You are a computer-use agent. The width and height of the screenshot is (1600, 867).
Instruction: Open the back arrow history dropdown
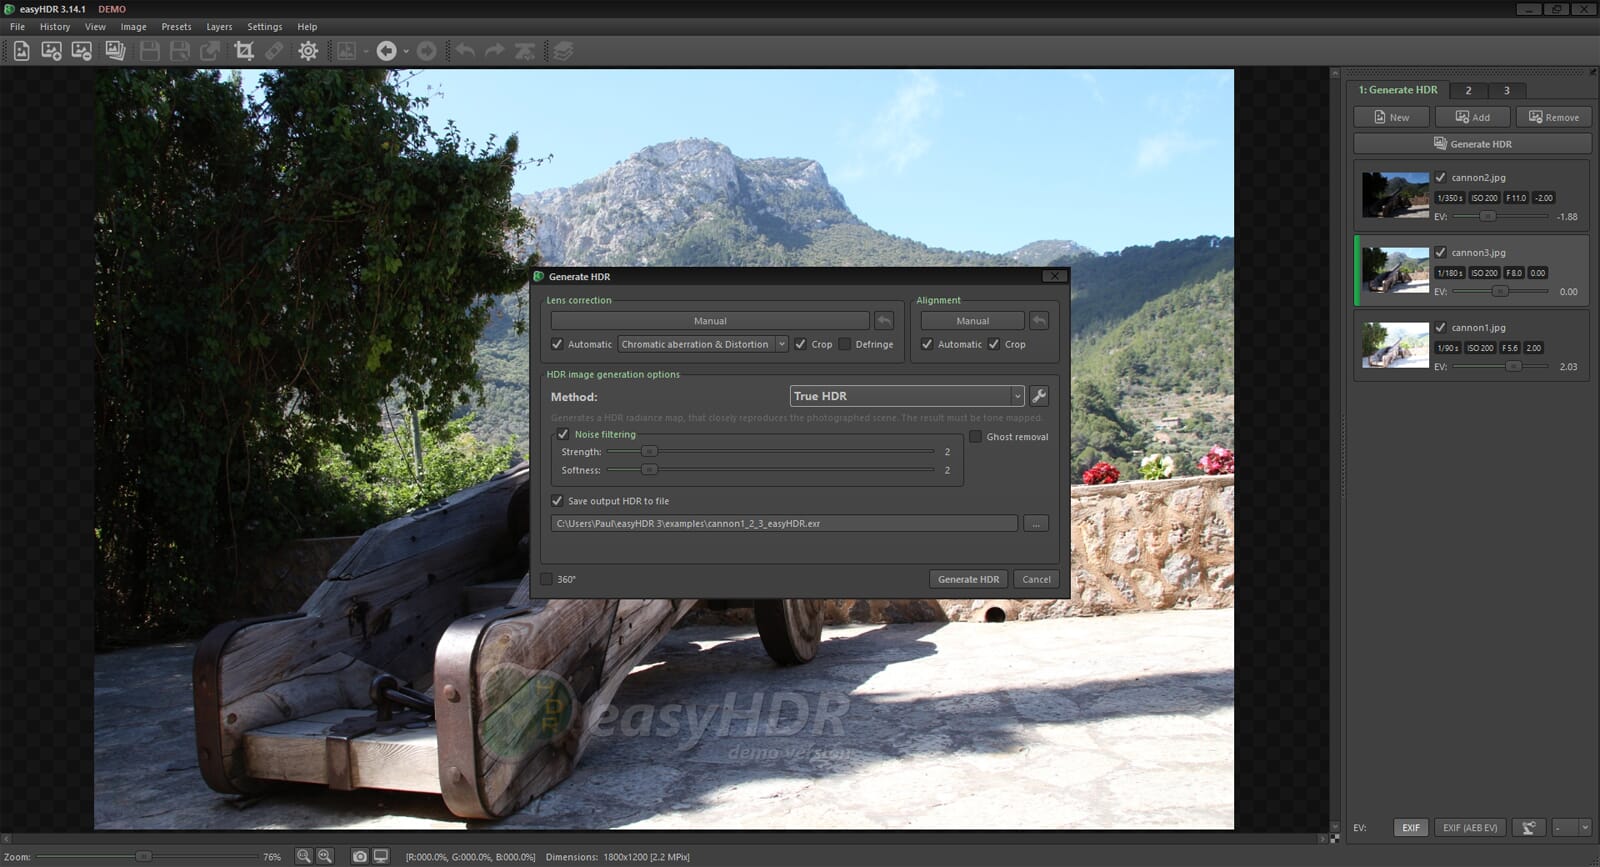coord(406,51)
